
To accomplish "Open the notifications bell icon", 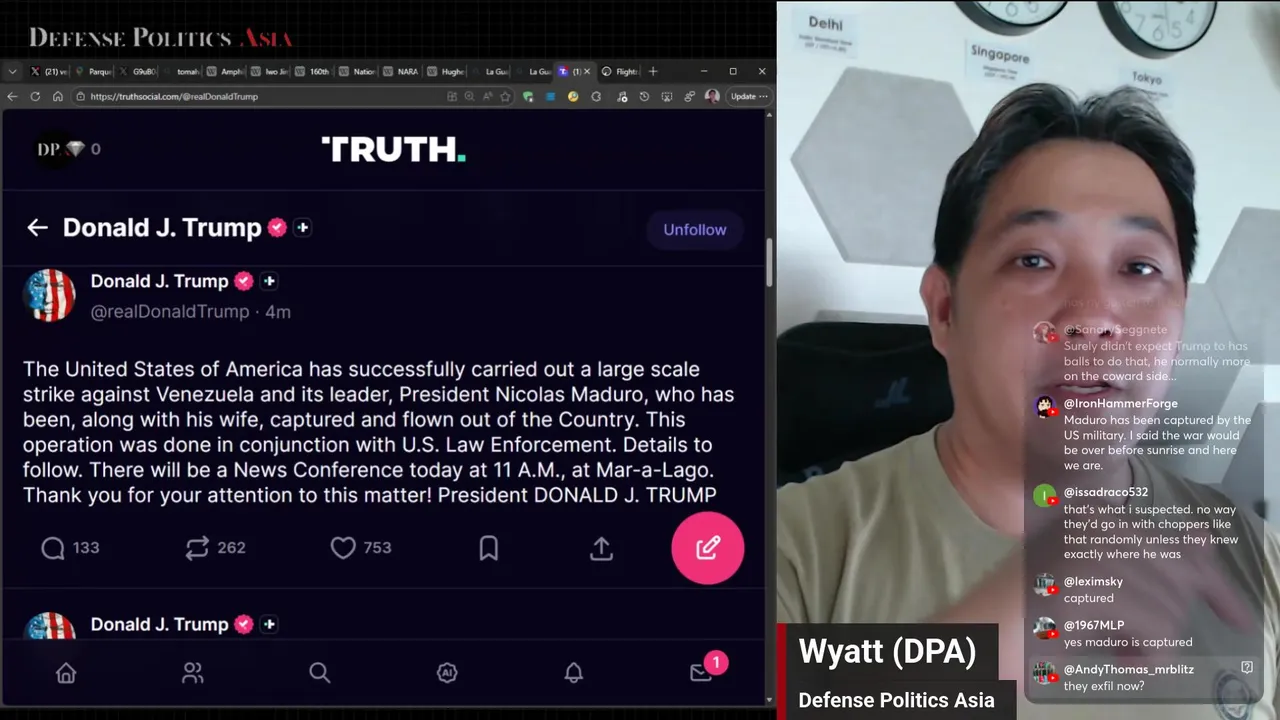I will pos(574,673).
